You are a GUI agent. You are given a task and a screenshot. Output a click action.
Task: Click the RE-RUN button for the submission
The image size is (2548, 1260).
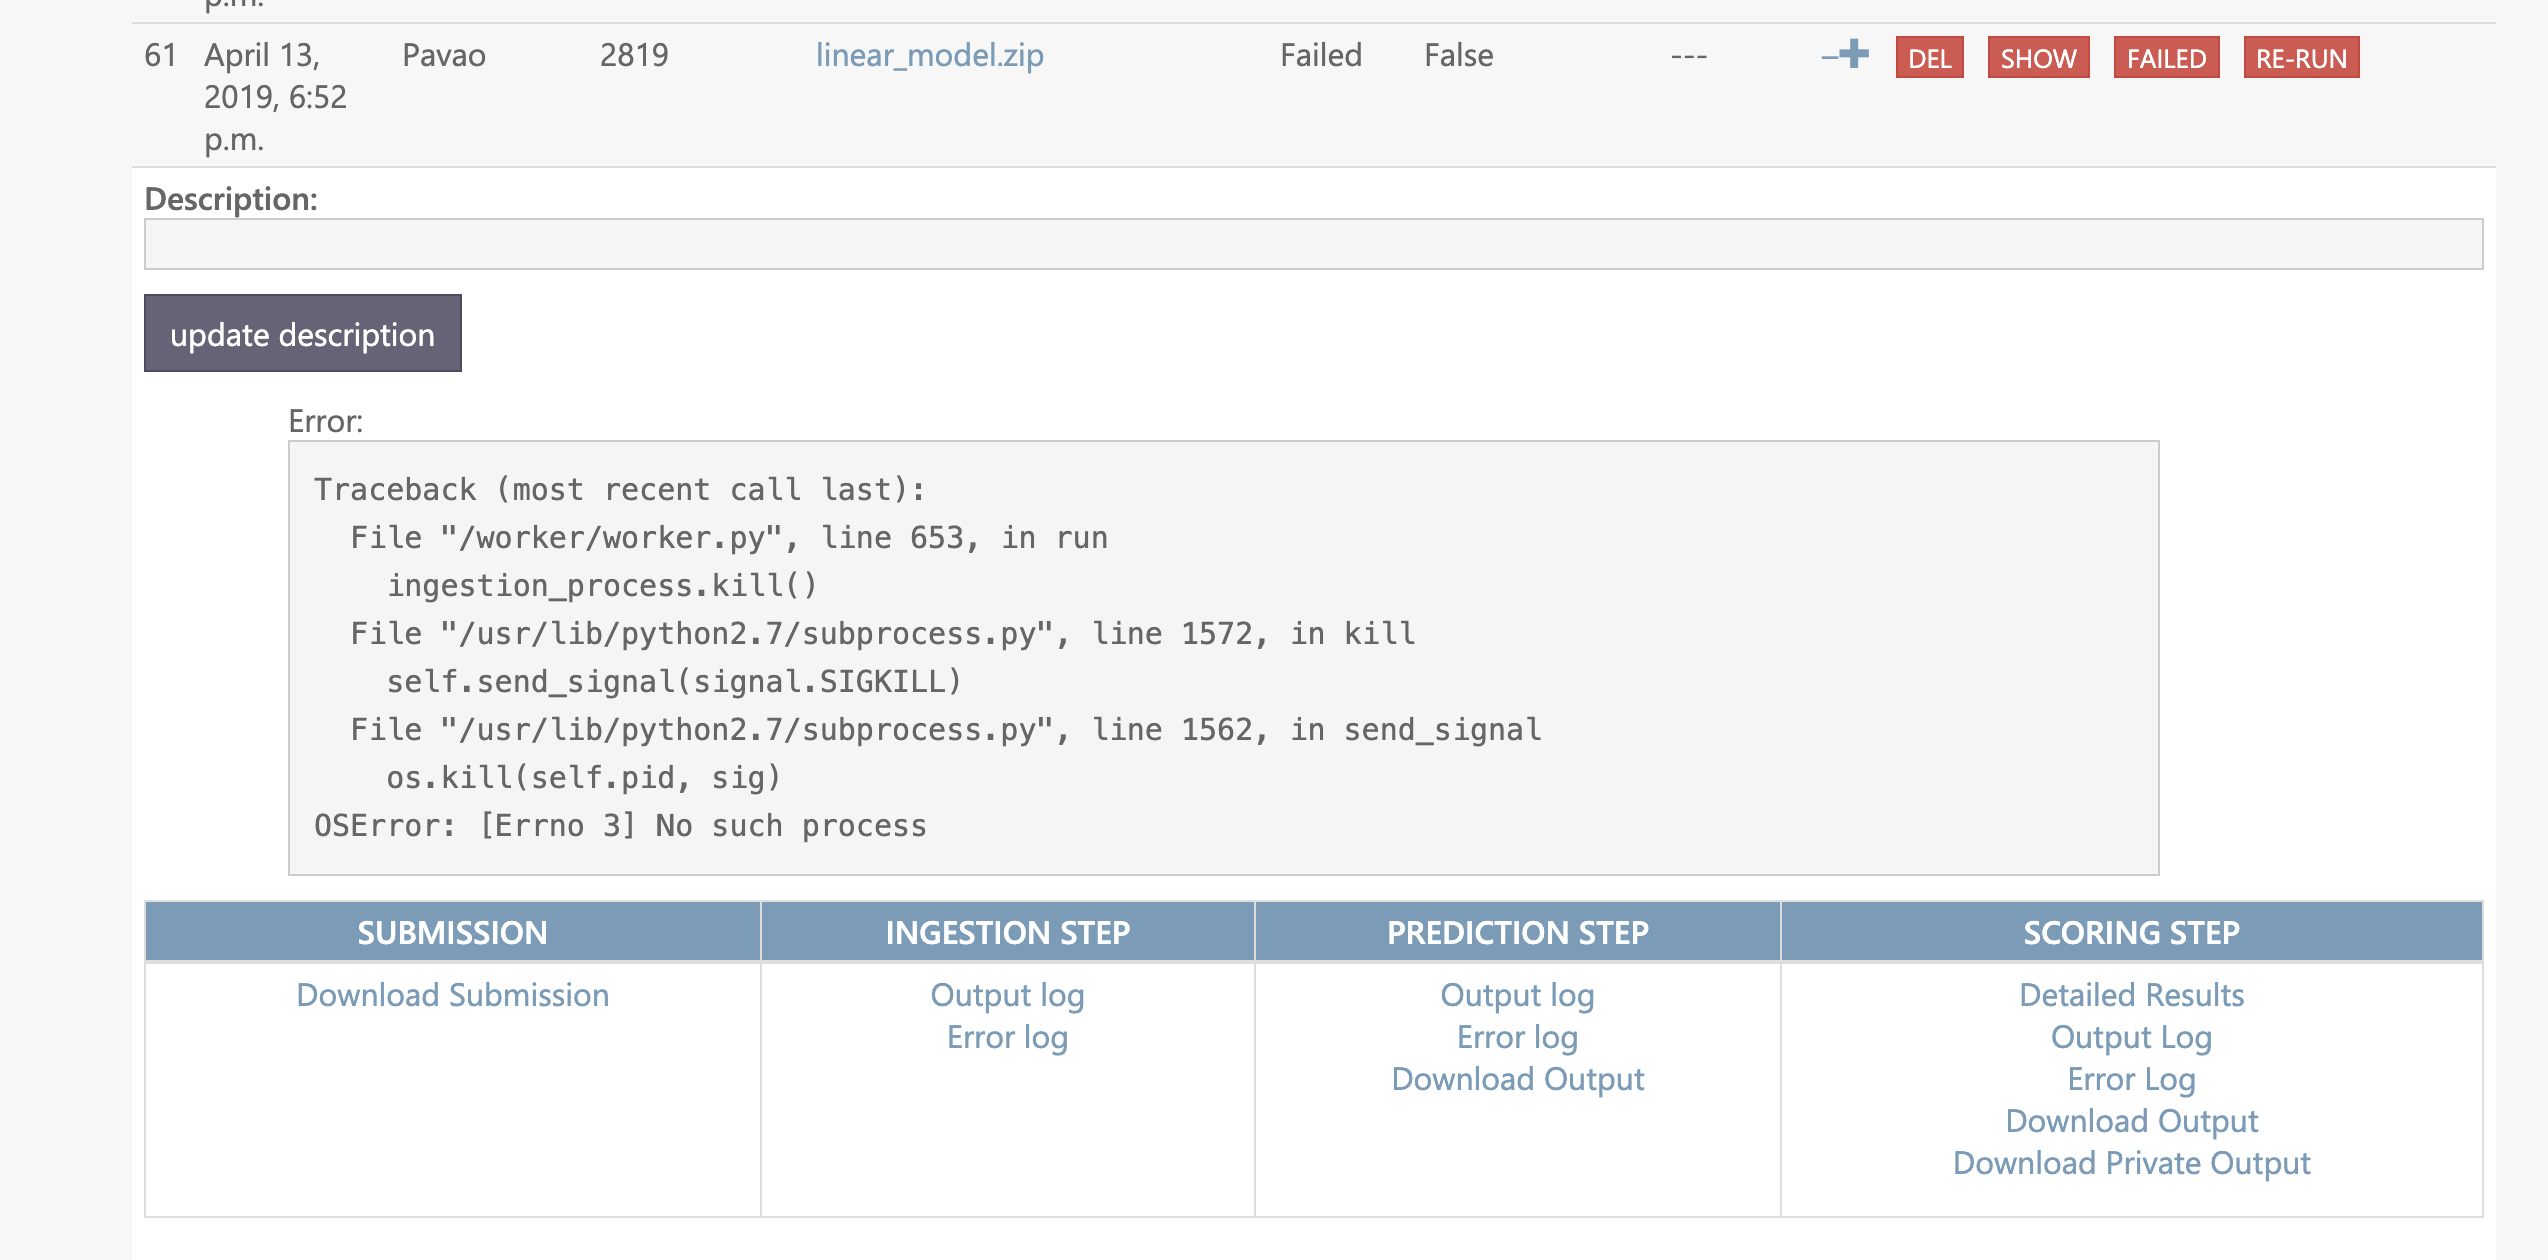pyautogui.click(x=2302, y=58)
